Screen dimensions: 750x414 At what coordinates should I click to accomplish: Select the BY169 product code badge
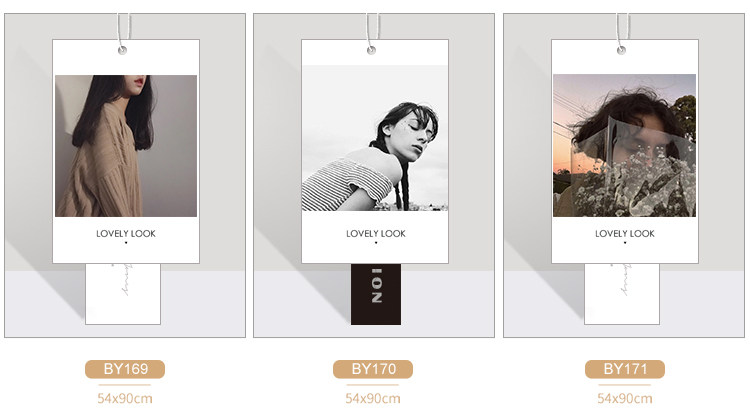click(x=125, y=369)
